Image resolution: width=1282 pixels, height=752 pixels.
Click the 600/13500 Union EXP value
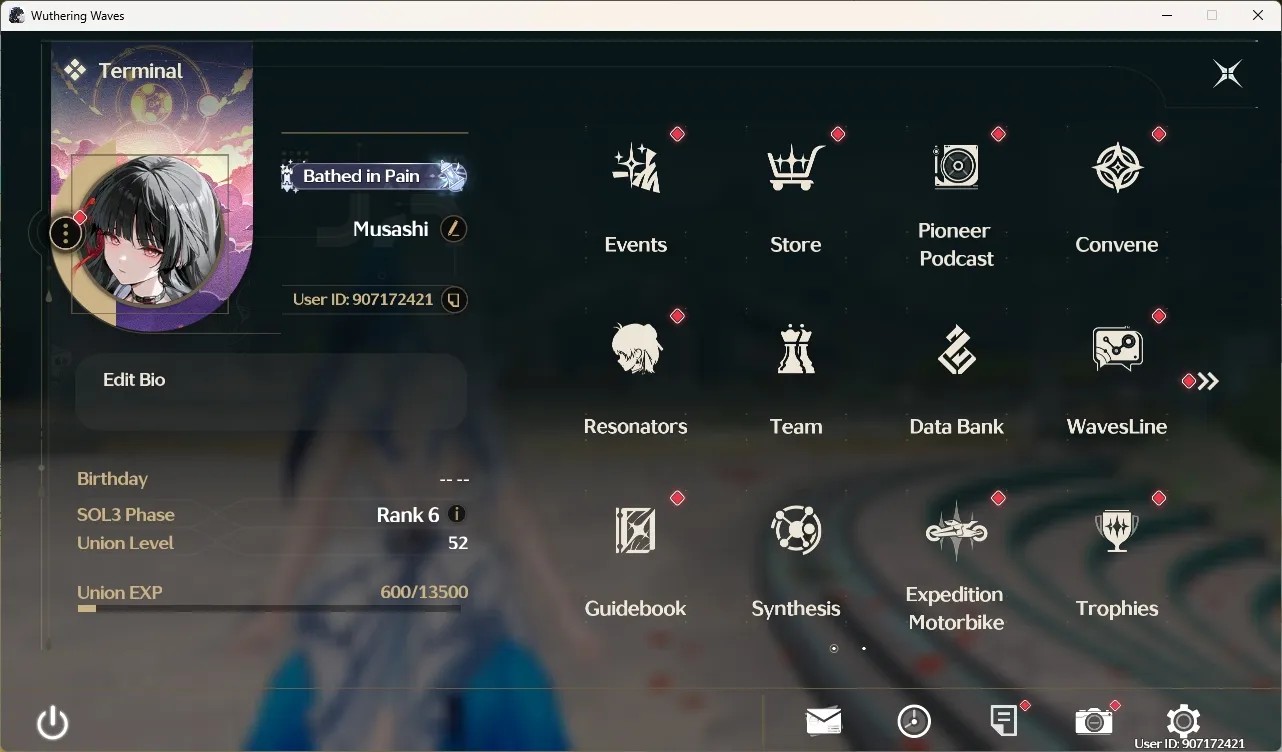tap(424, 592)
